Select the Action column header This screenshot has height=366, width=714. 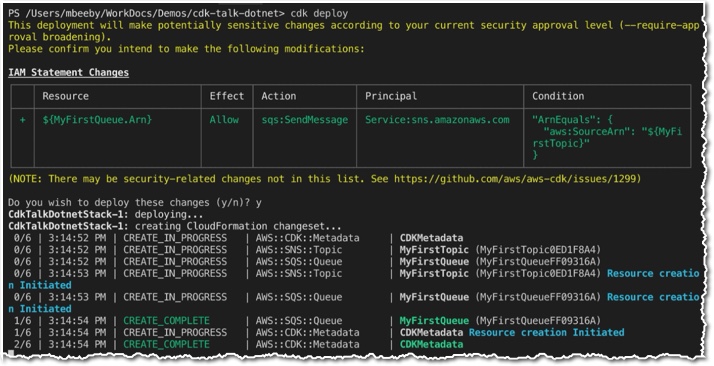click(x=279, y=96)
